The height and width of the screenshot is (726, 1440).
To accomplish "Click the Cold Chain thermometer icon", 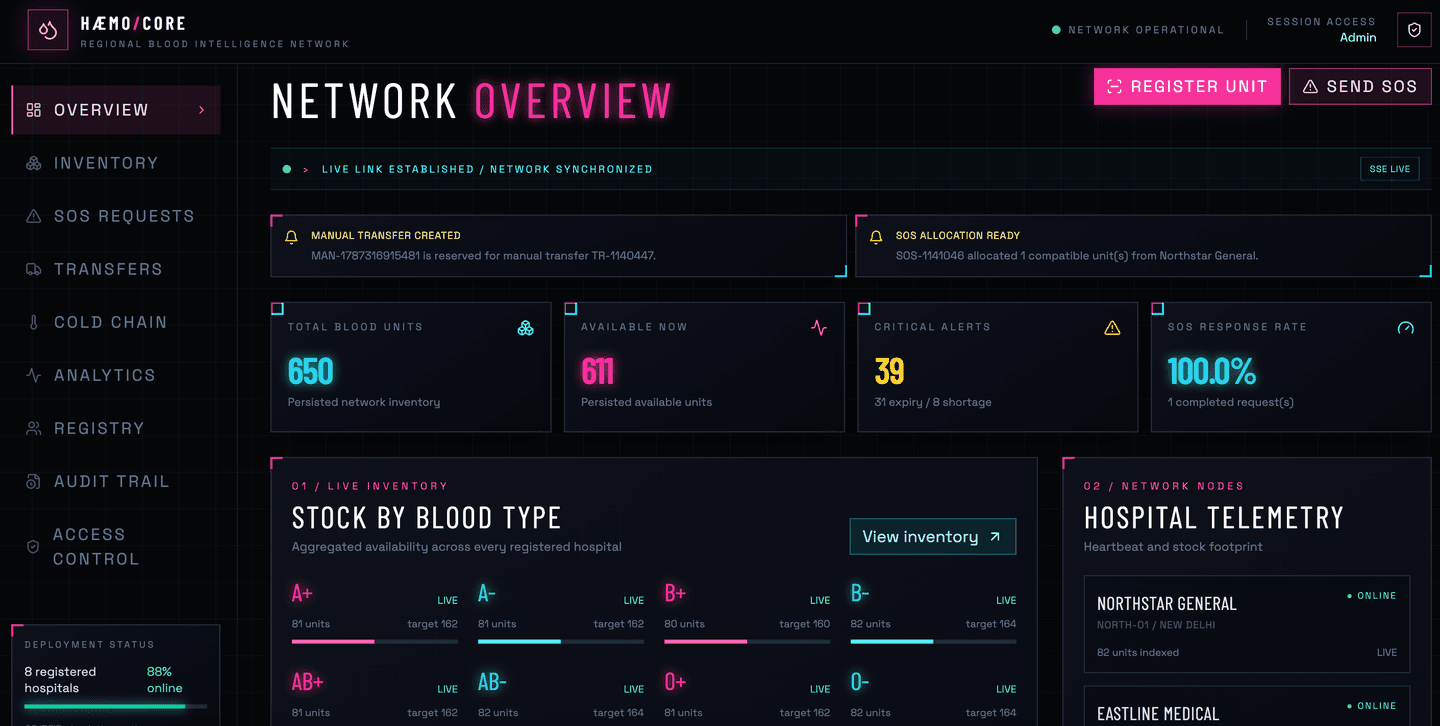I will tap(34, 322).
